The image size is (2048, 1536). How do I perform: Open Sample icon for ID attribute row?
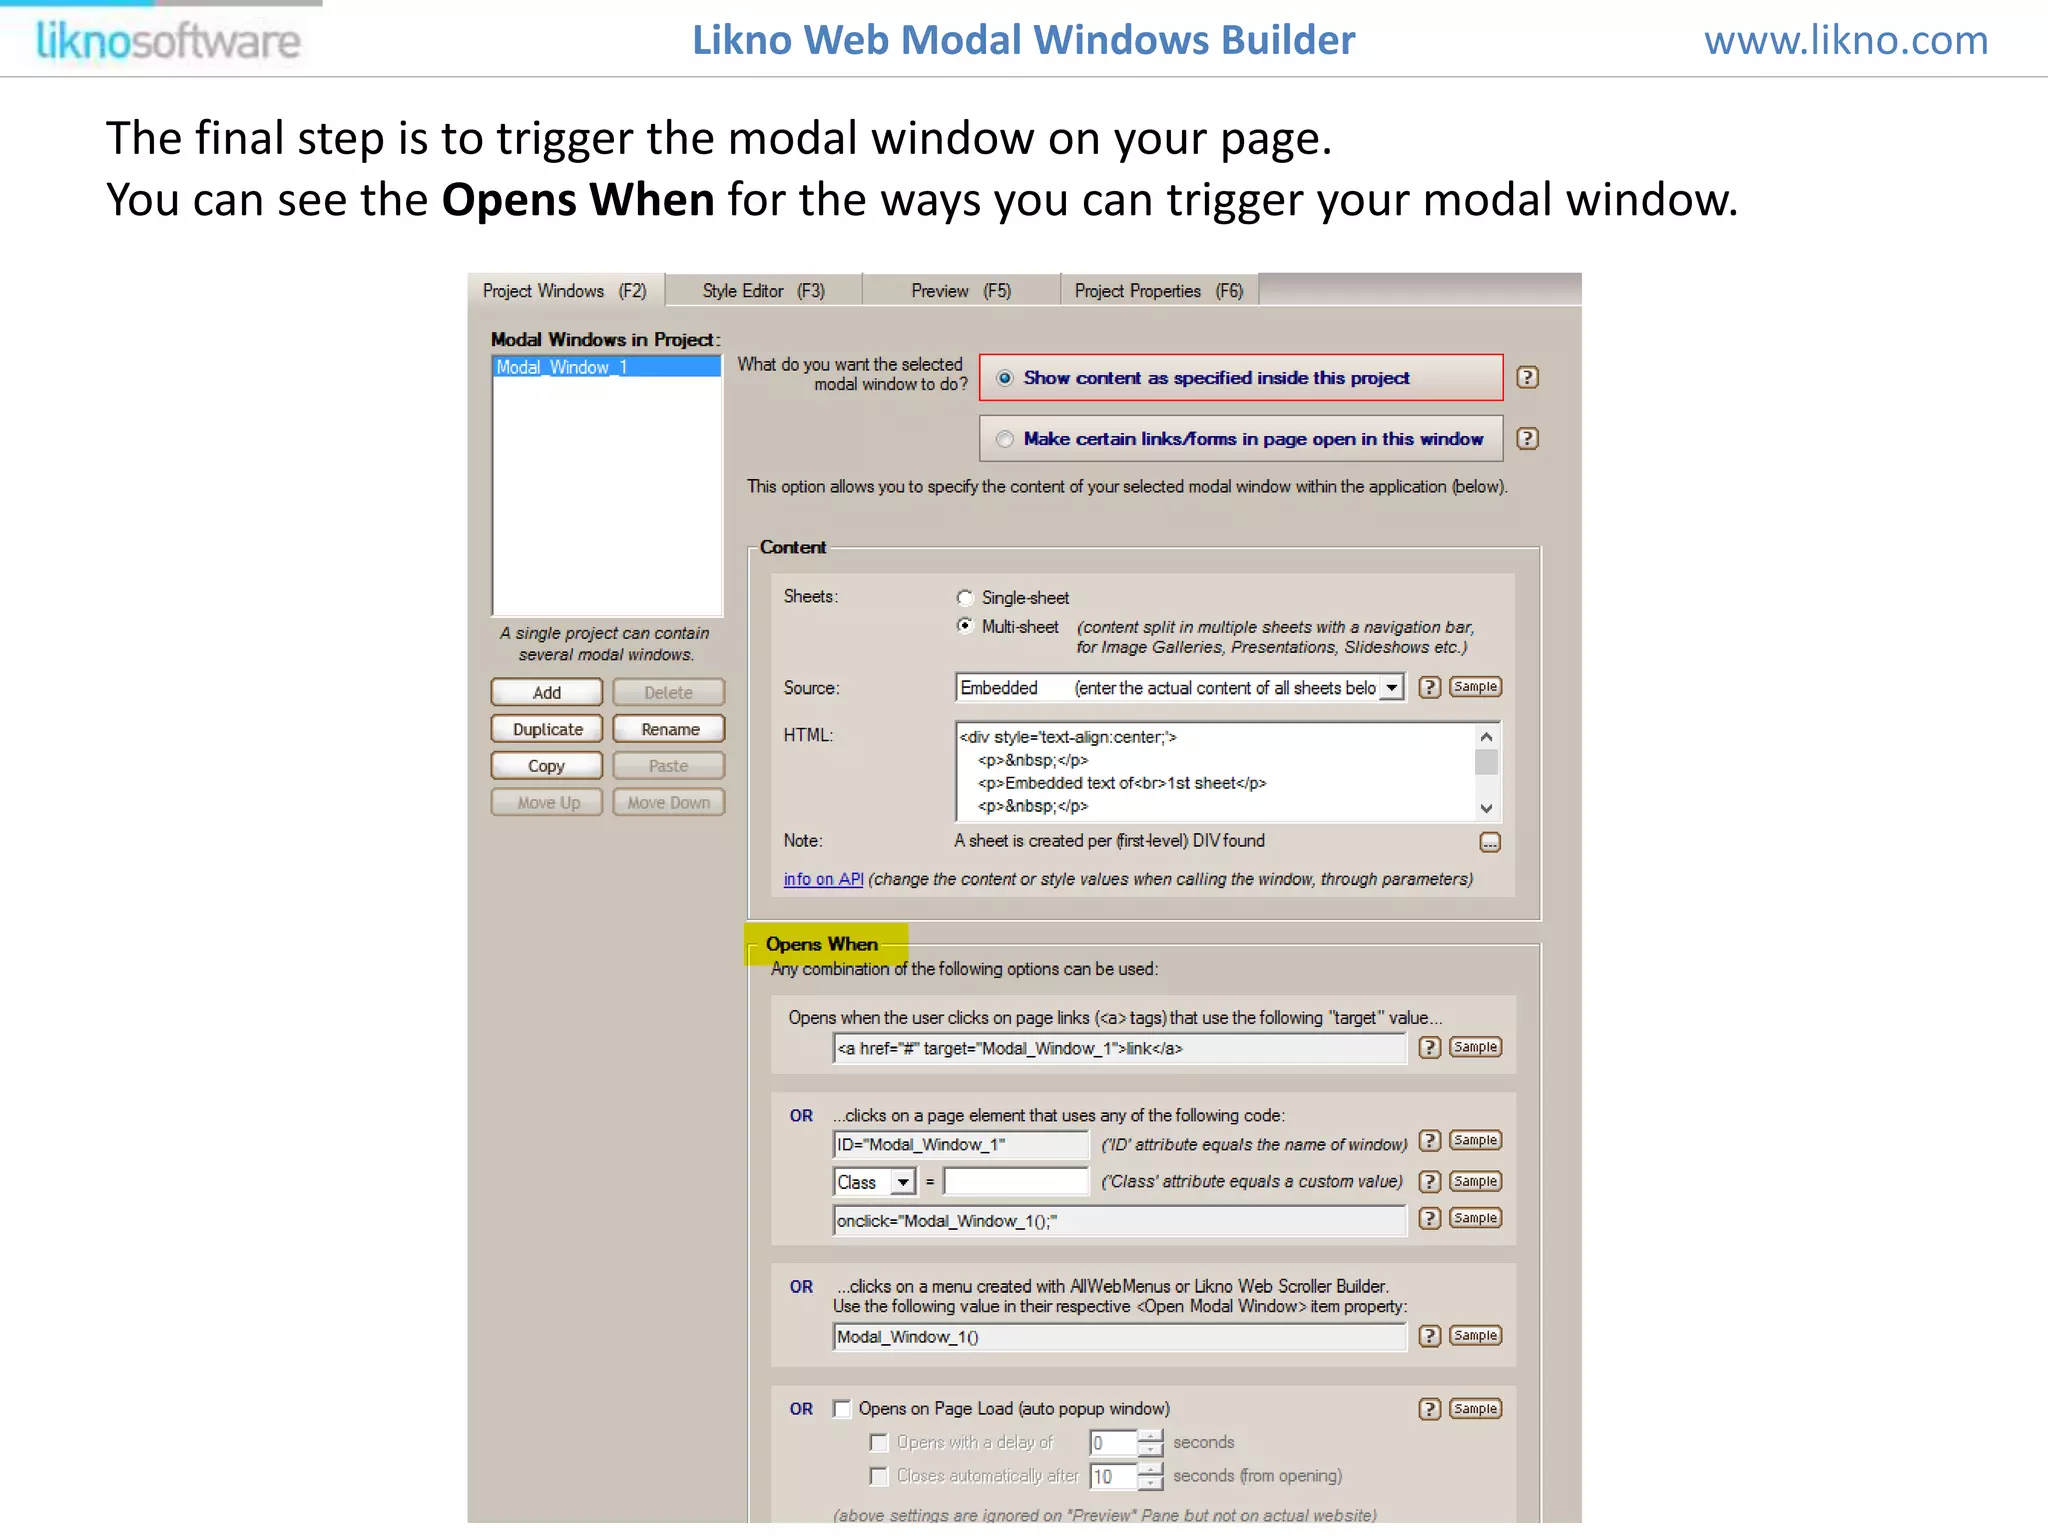(1475, 1141)
